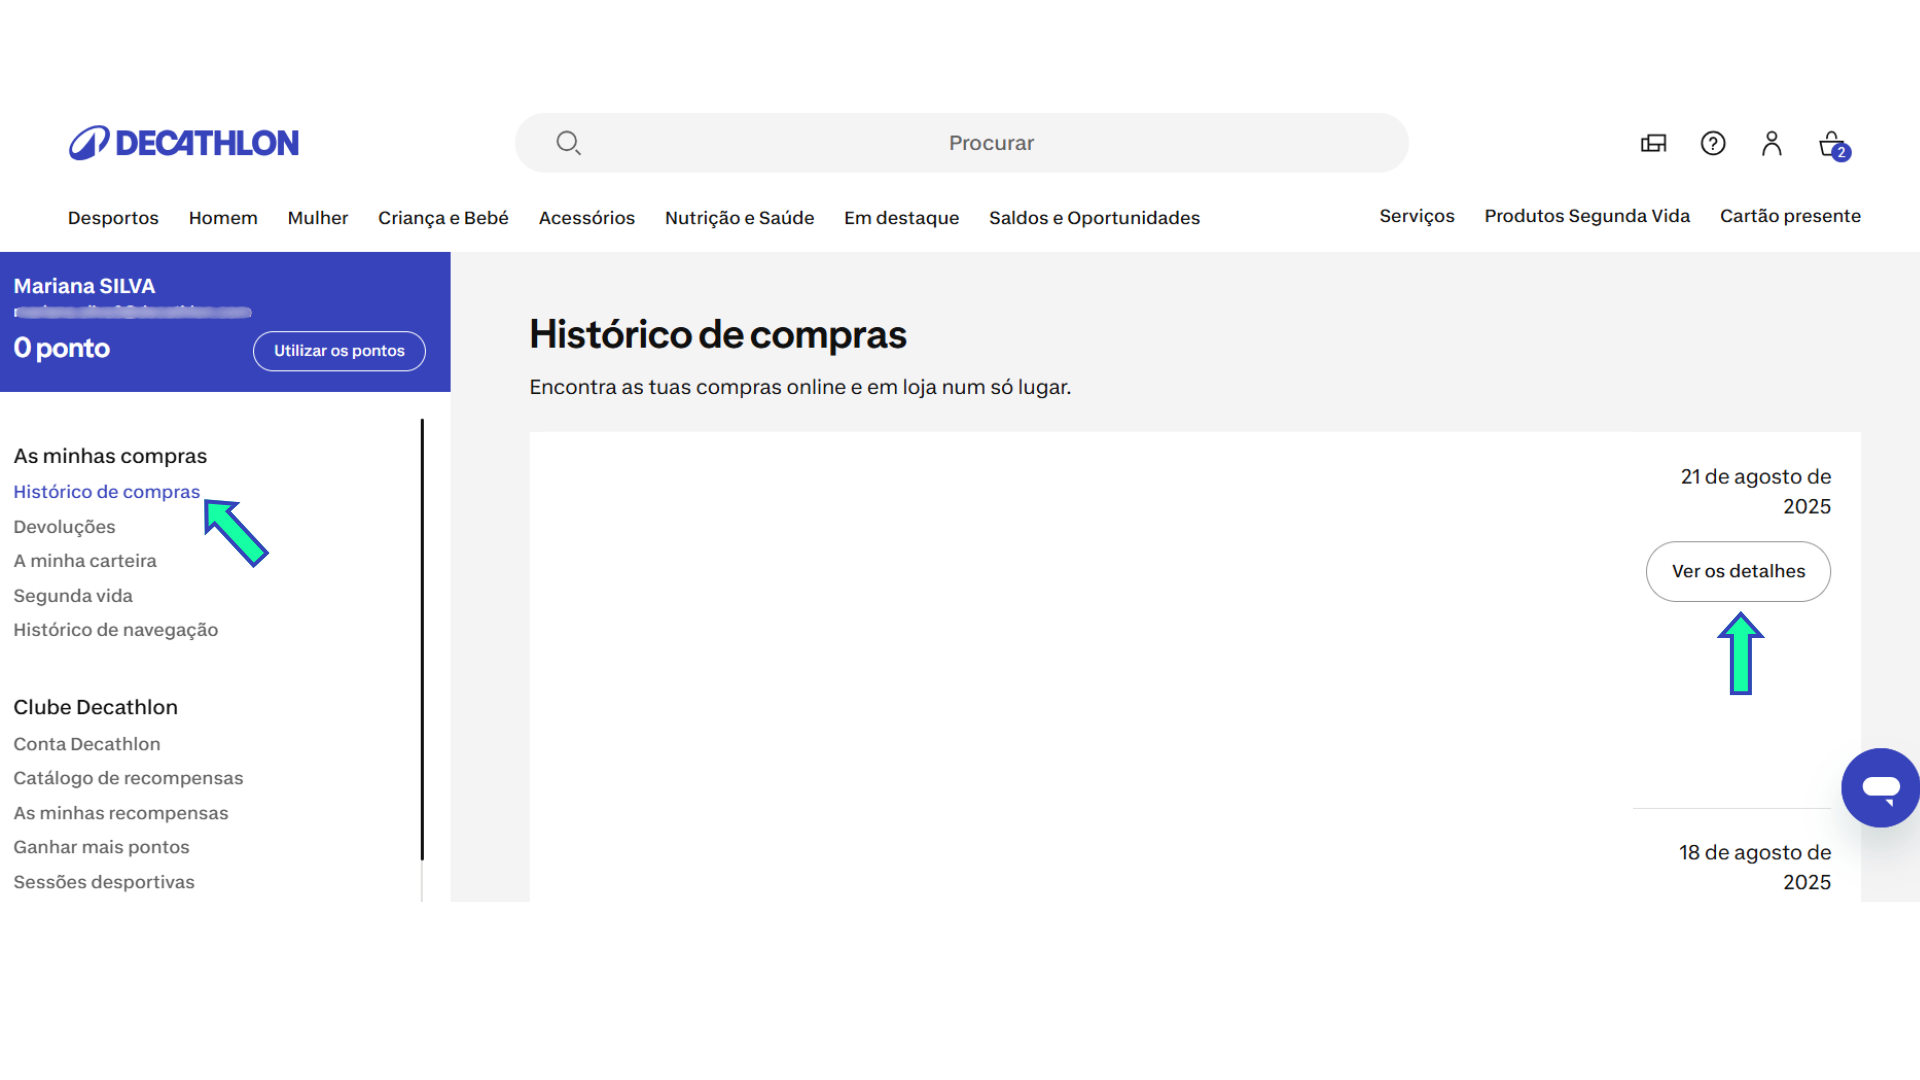Open Ganhar mais pontos

pos(101,846)
